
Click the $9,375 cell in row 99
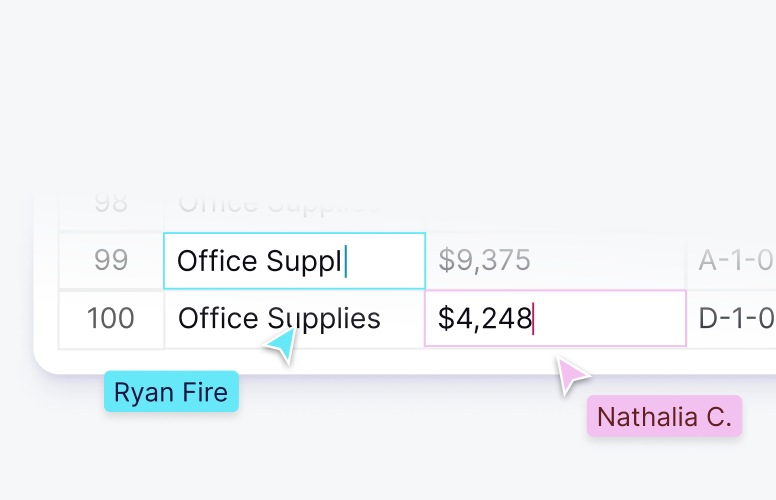pos(555,261)
